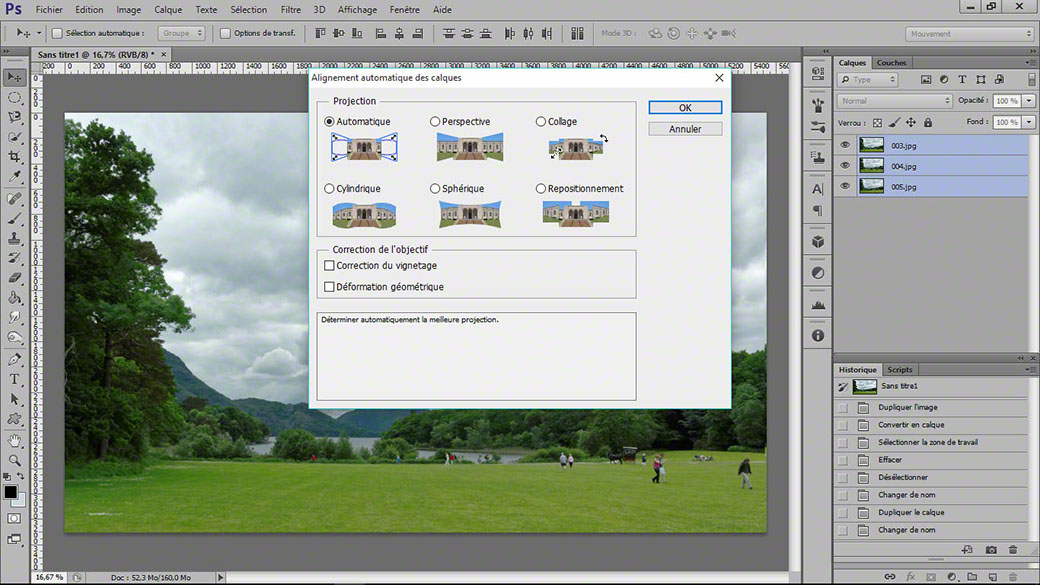This screenshot has width=1040, height=585.
Task: Select the Crop tool in toolbar
Action: click(14, 157)
